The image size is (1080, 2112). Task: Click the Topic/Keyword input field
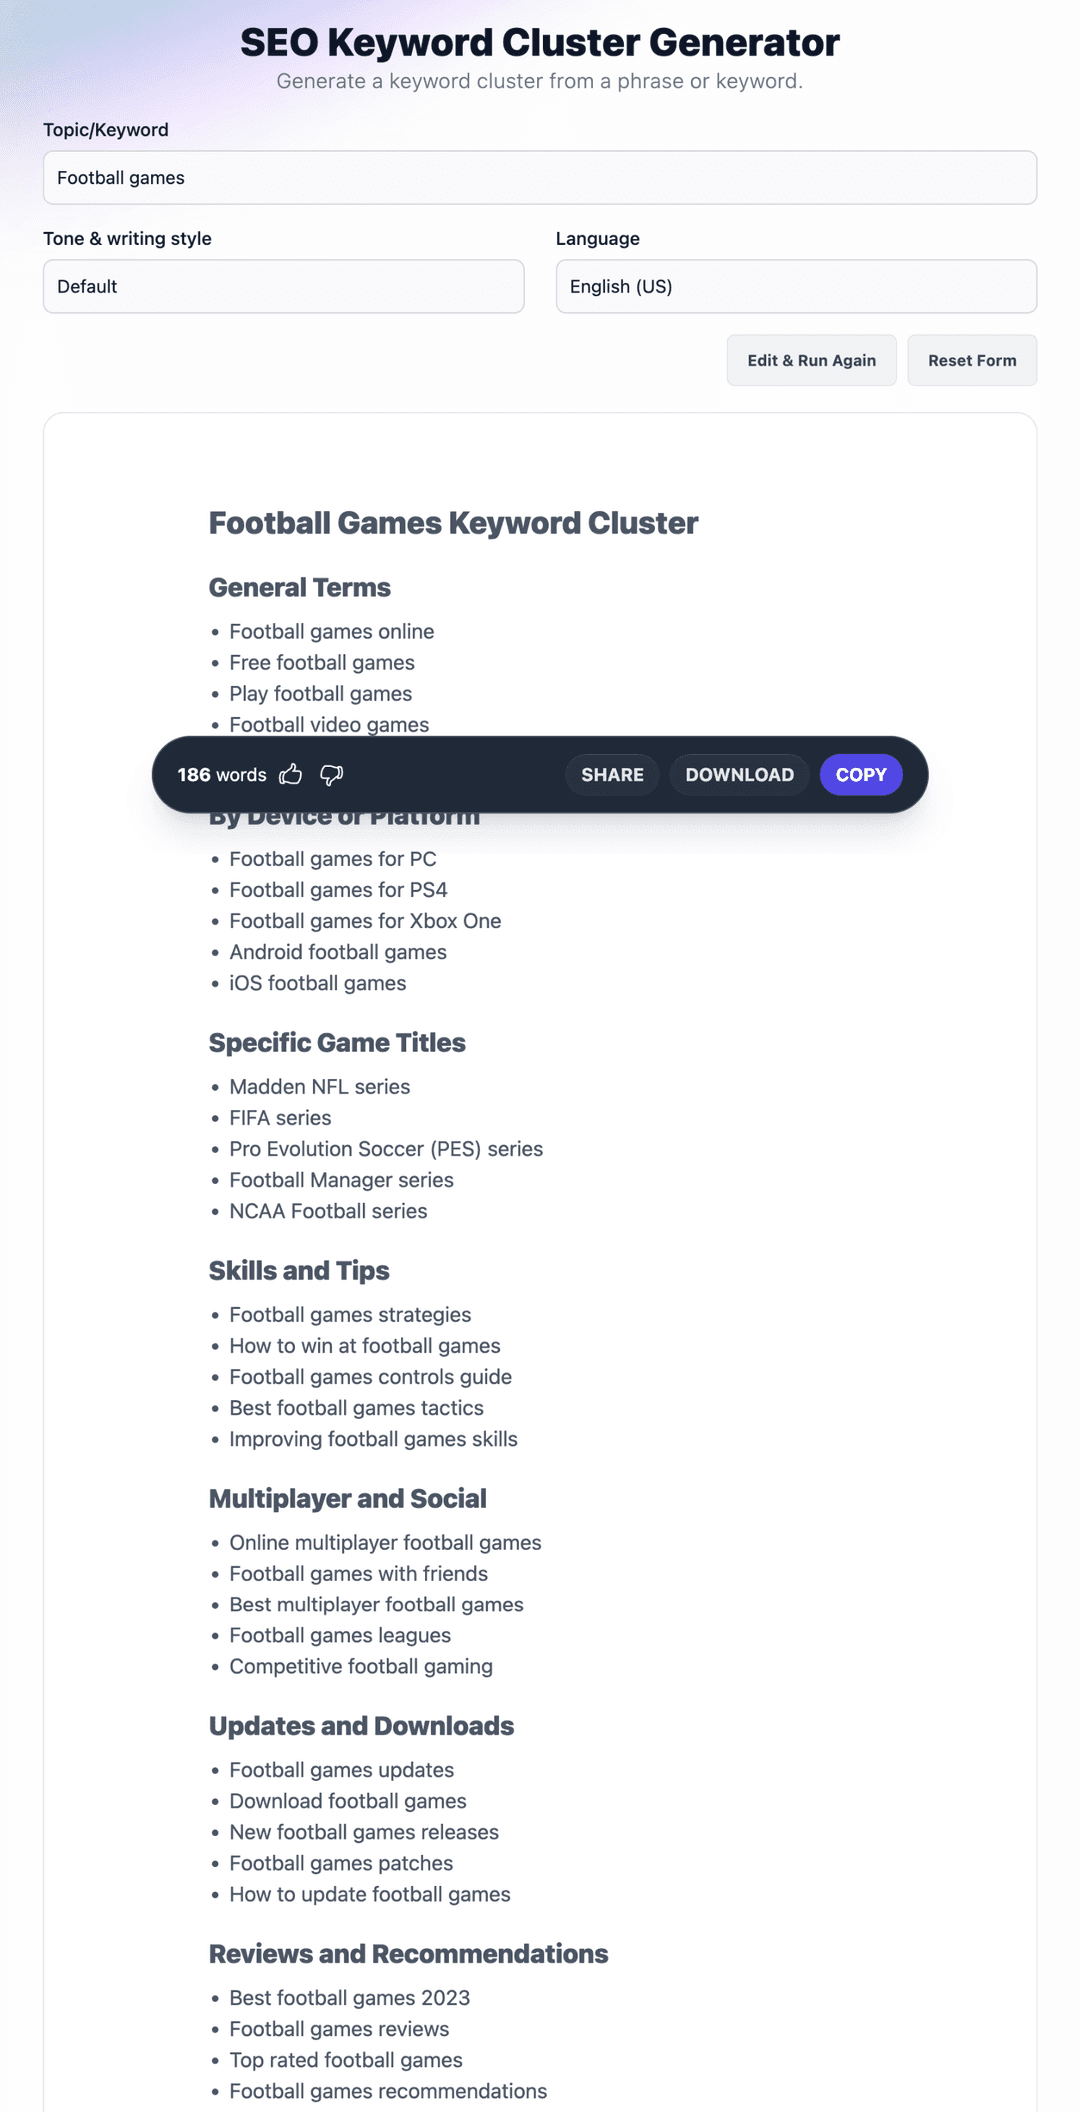540,178
